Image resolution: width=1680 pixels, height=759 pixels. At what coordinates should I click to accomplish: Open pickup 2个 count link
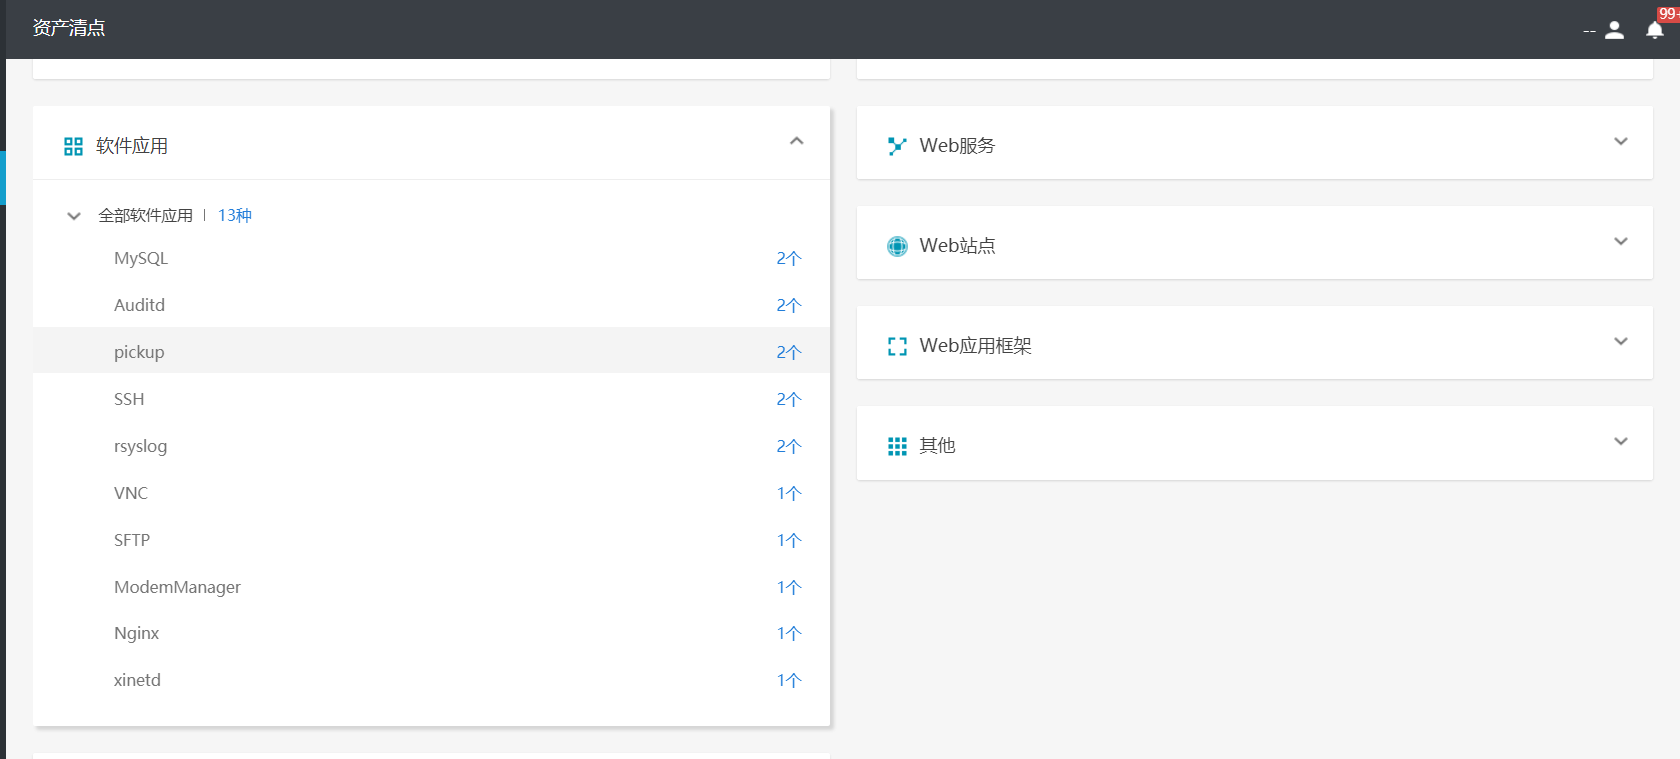789,352
